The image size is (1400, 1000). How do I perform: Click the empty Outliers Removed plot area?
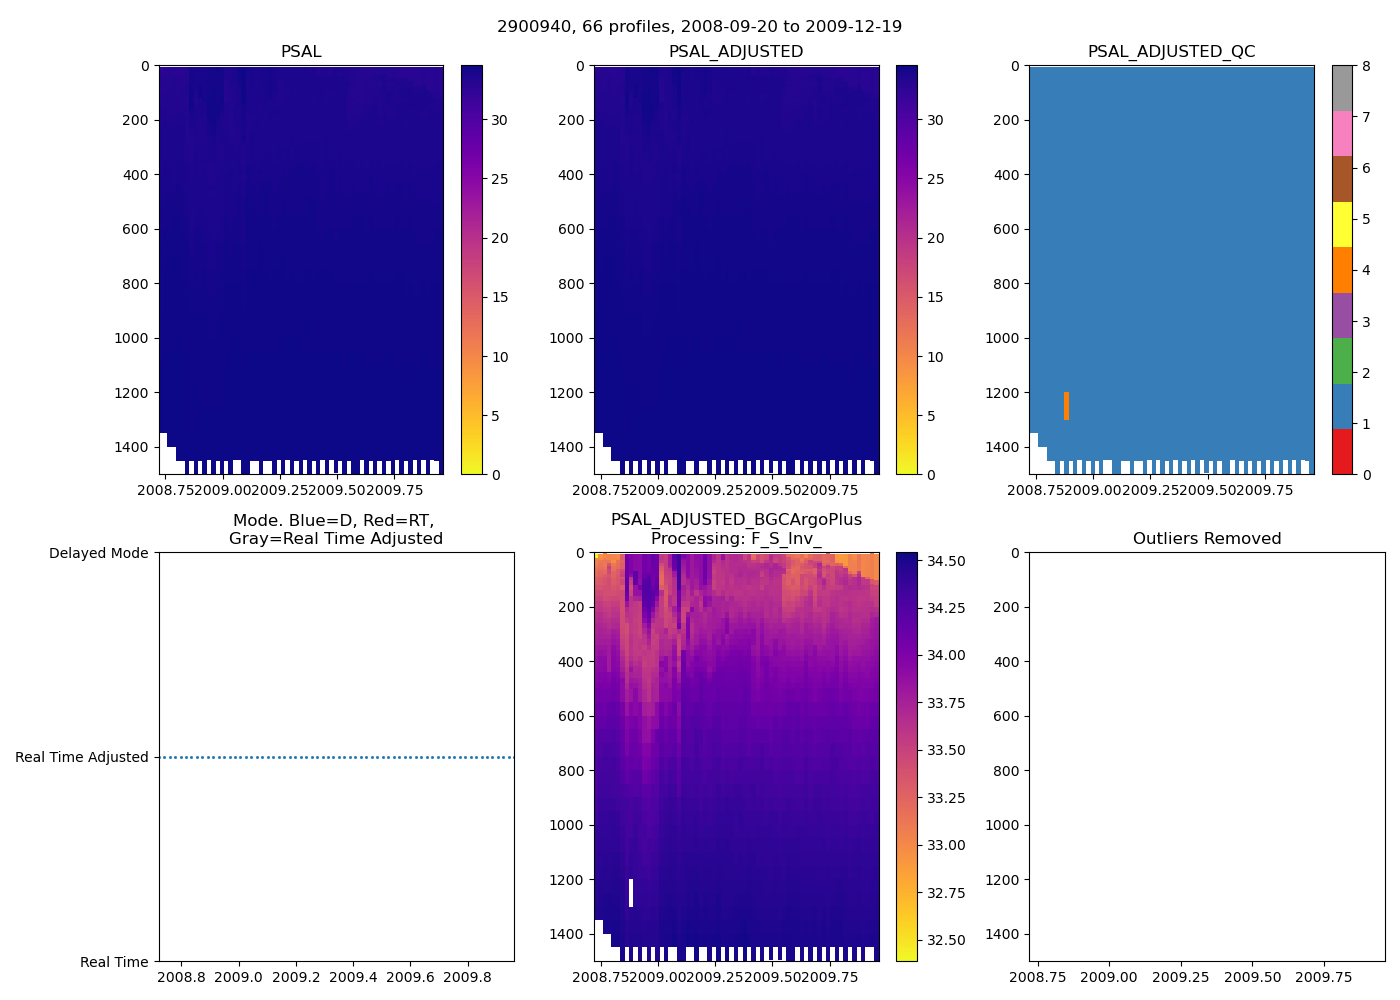point(1207,757)
